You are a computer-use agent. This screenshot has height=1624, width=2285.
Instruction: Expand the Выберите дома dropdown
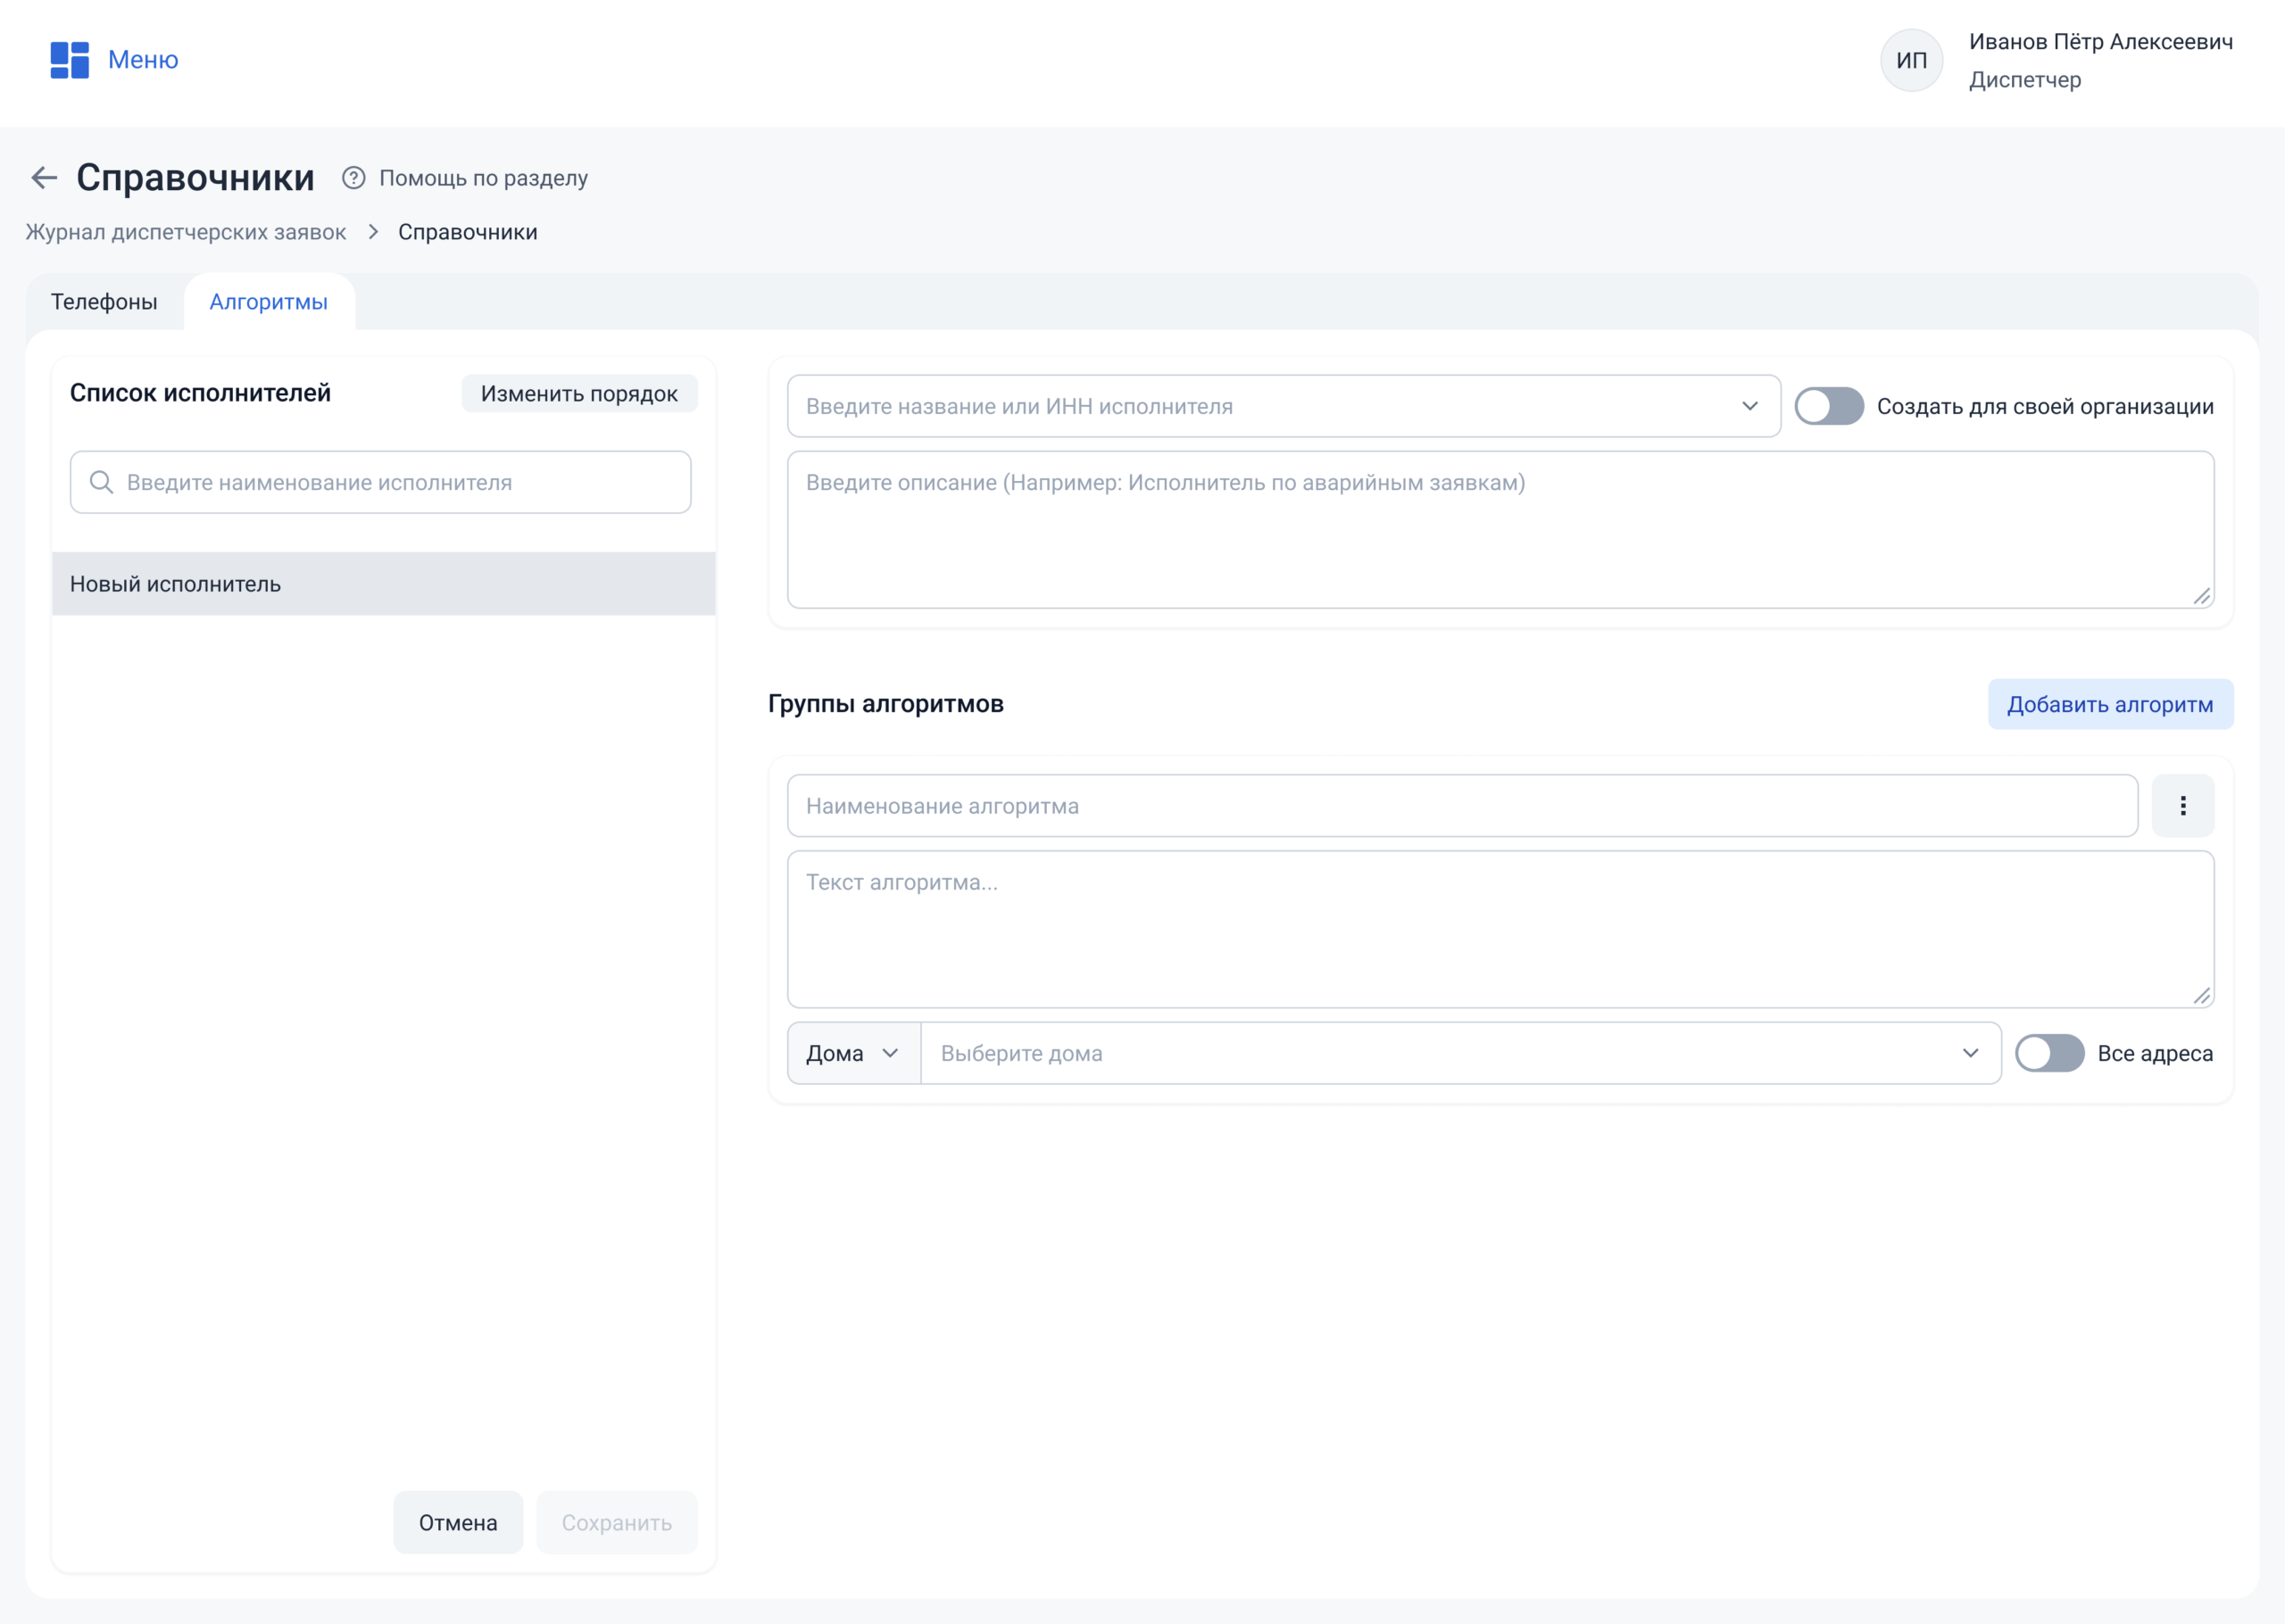coord(1969,1053)
